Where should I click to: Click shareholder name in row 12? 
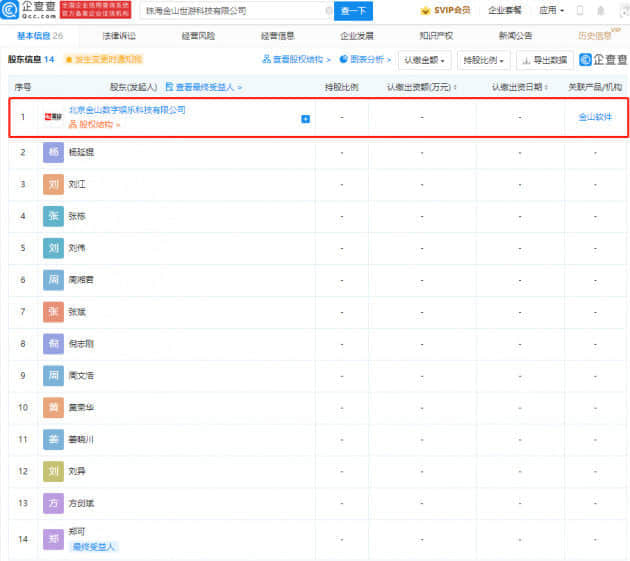(77, 471)
